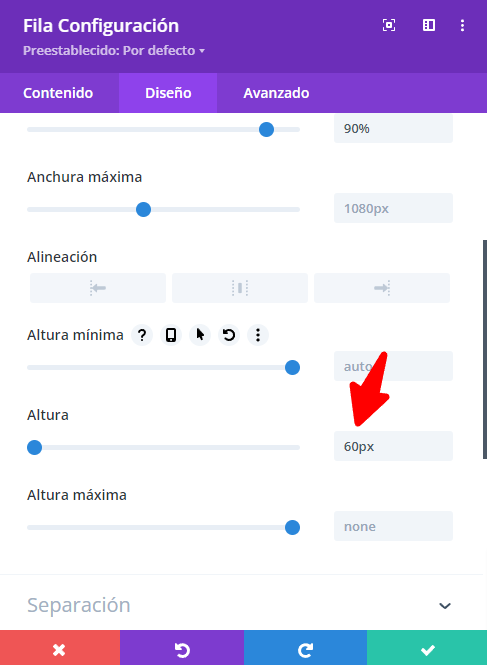Screen dimensions: 487x665
Task: Reset Altura mínima with the undo icon
Action: click(x=229, y=335)
